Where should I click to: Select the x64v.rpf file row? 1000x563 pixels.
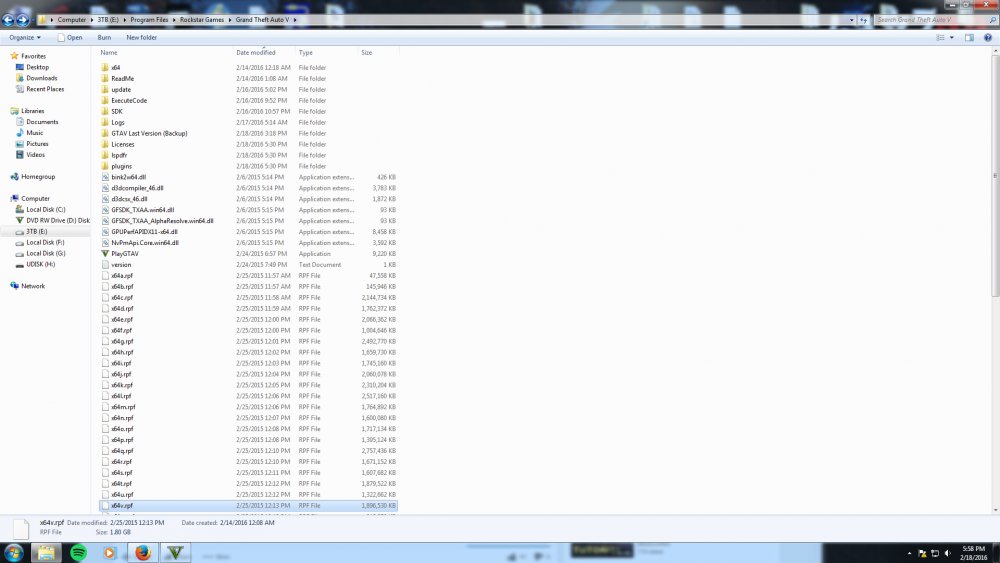click(x=249, y=506)
